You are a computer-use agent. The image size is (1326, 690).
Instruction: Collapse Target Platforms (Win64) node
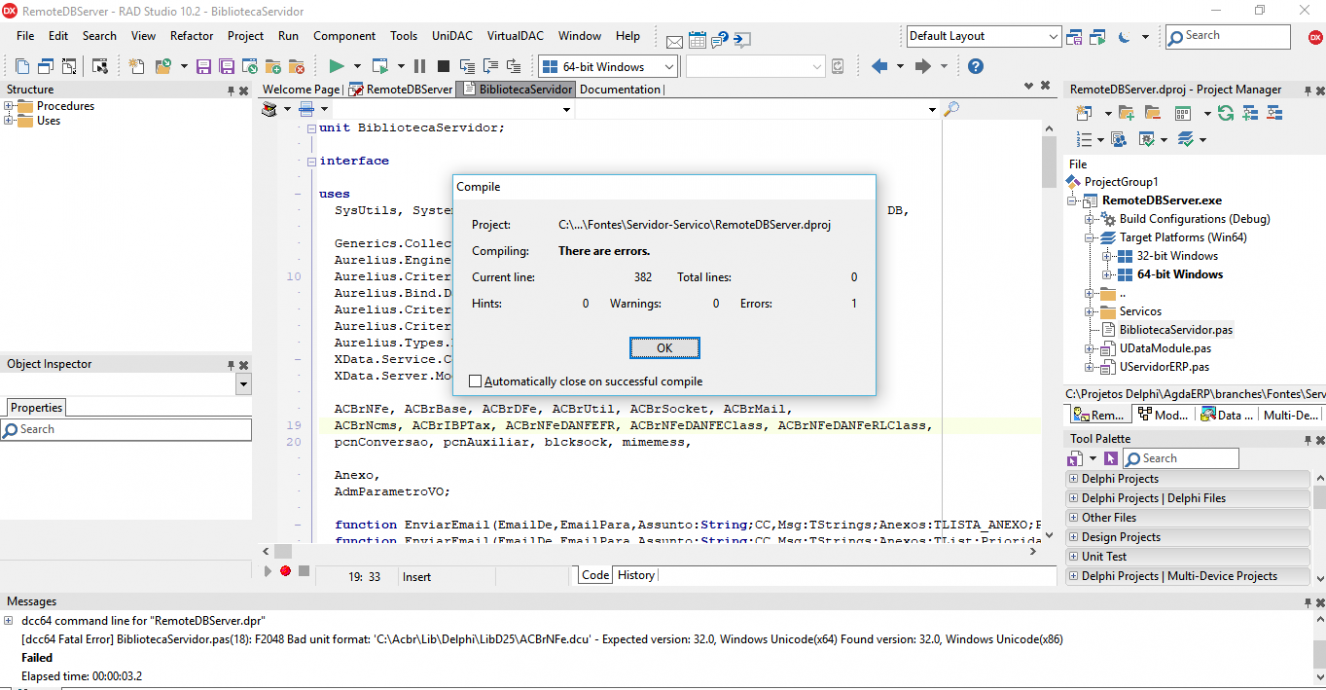(1090, 238)
